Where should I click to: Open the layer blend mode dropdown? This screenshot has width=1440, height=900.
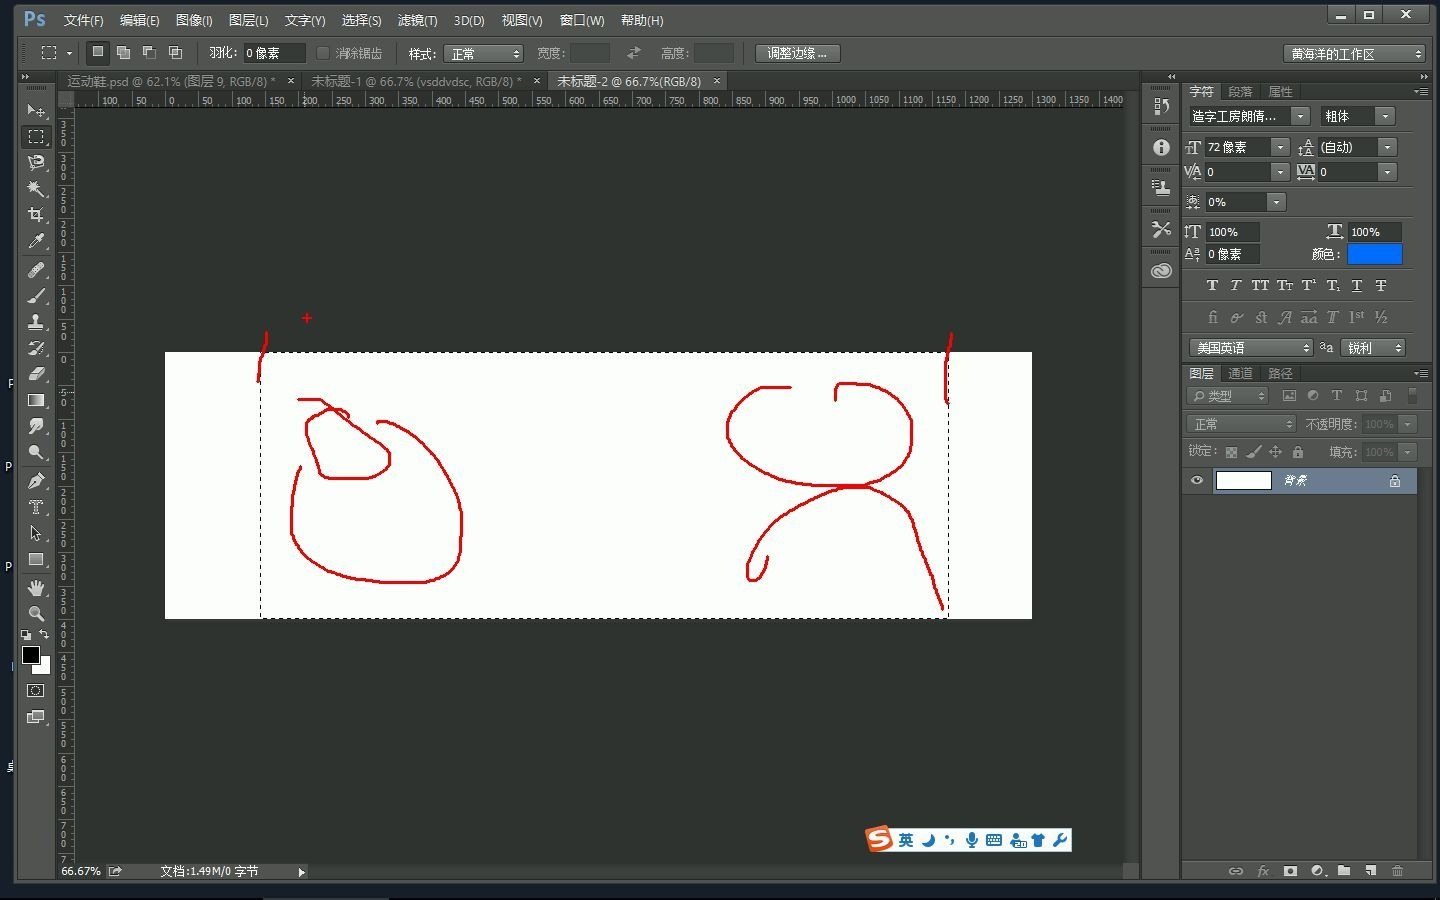1241,424
